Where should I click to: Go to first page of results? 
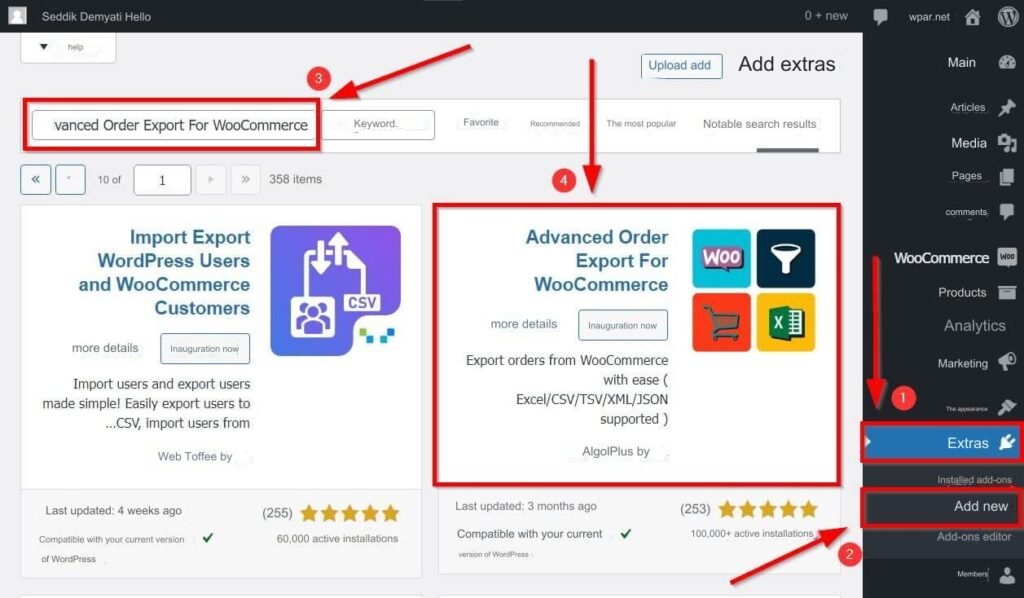point(35,180)
